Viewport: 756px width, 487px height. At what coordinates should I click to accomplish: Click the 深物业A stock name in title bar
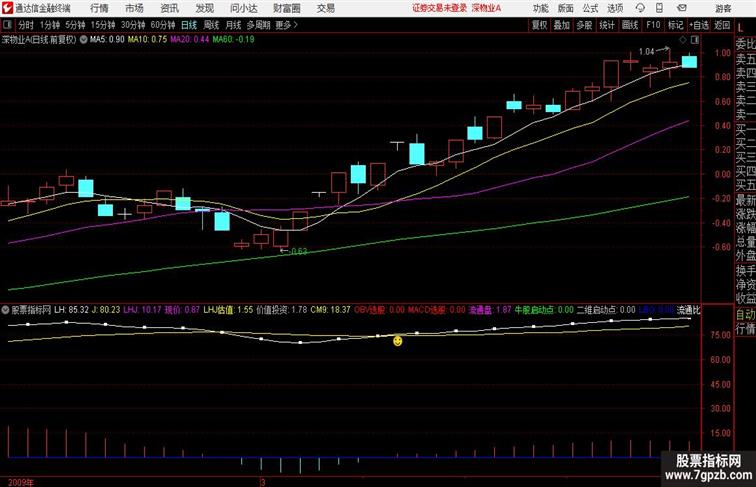click(486, 8)
